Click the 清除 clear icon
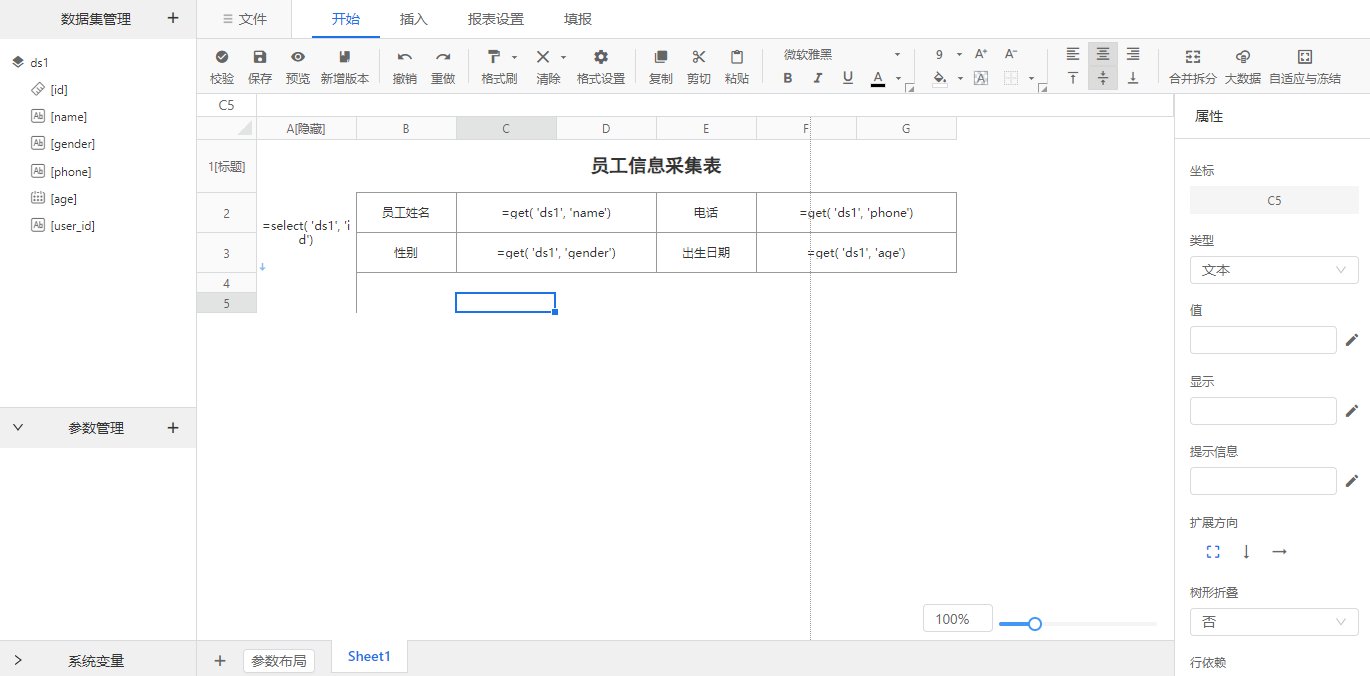Image resolution: width=1370 pixels, height=676 pixels. coord(543,57)
